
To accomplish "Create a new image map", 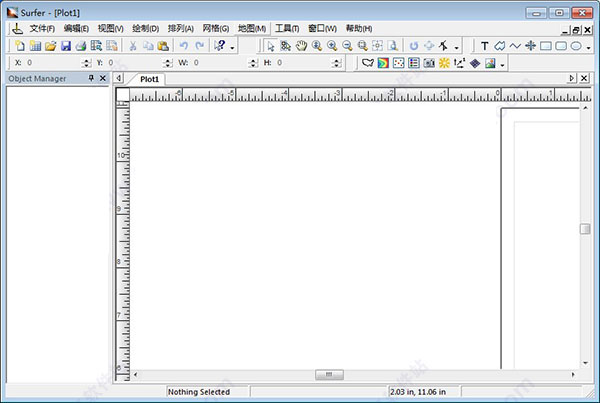I will [x=429, y=63].
